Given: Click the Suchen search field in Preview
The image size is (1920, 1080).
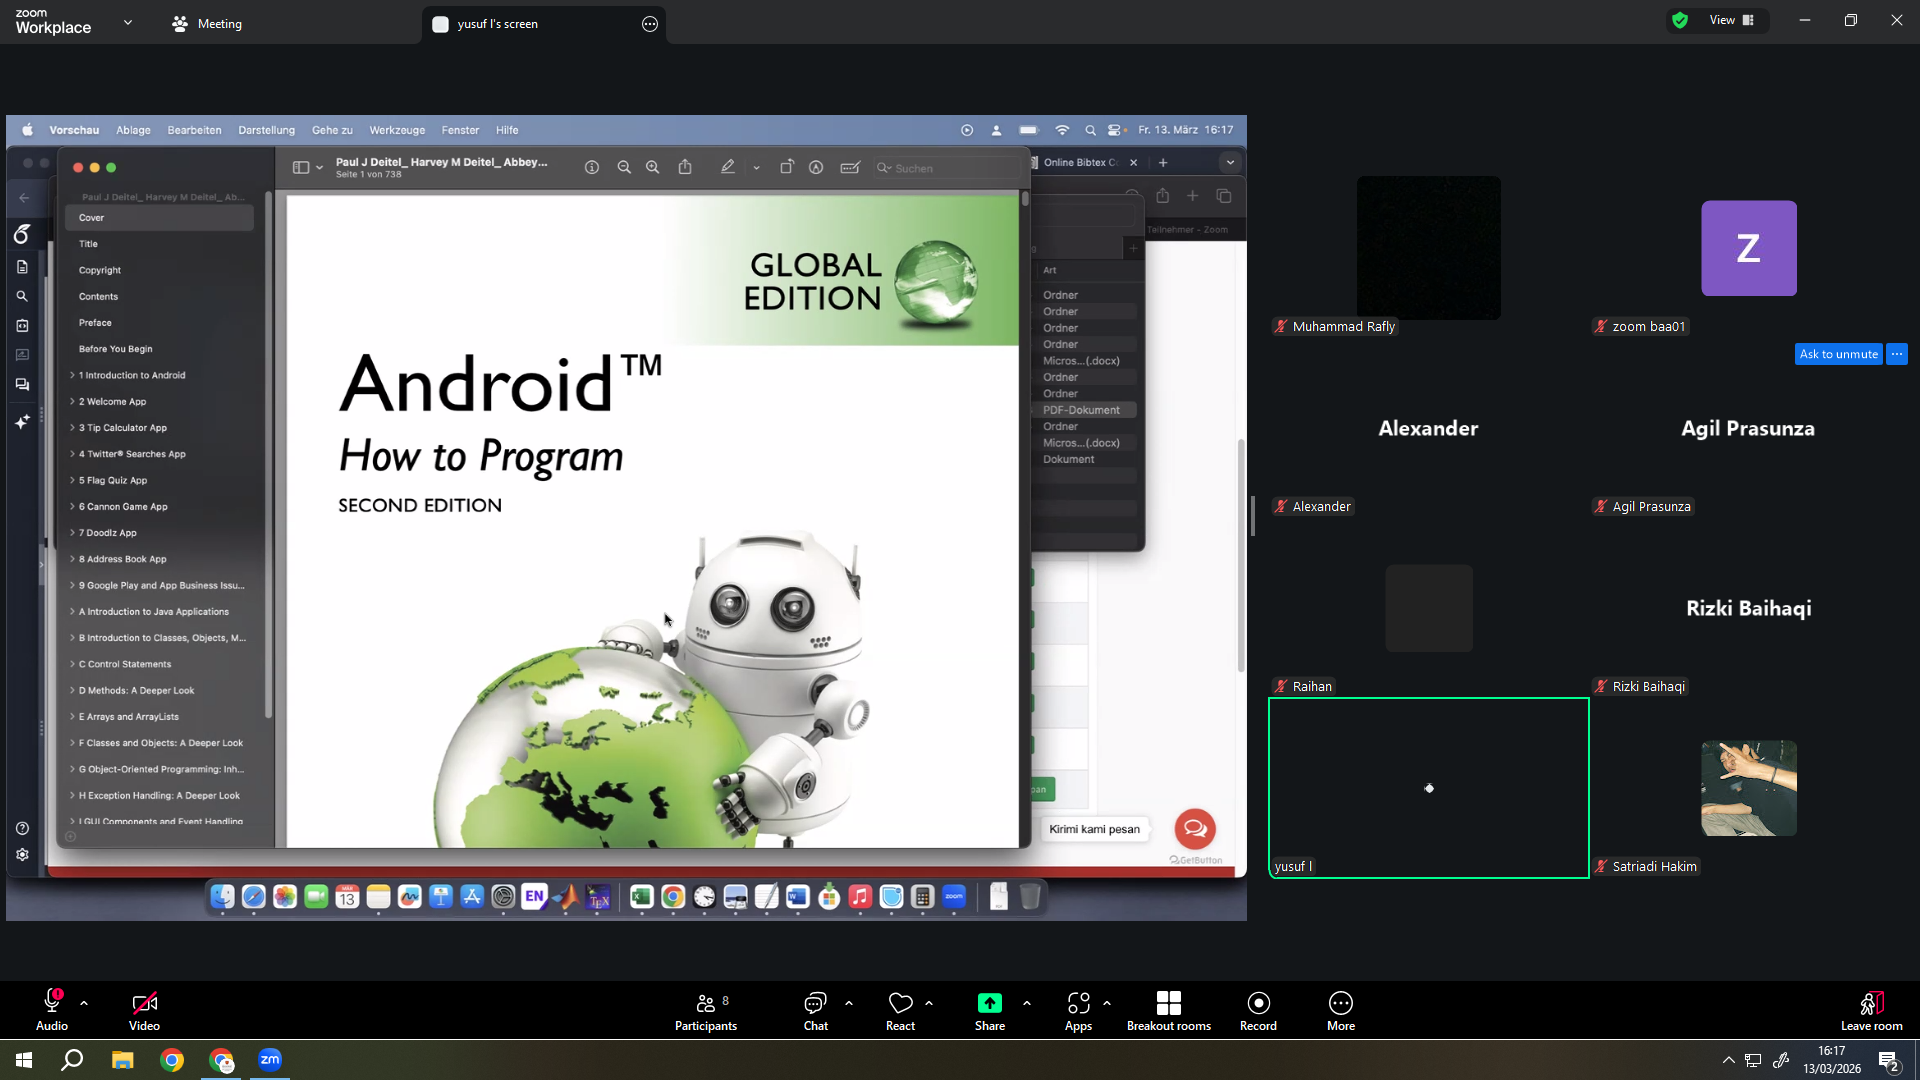Looking at the screenshot, I should tap(946, 168).
